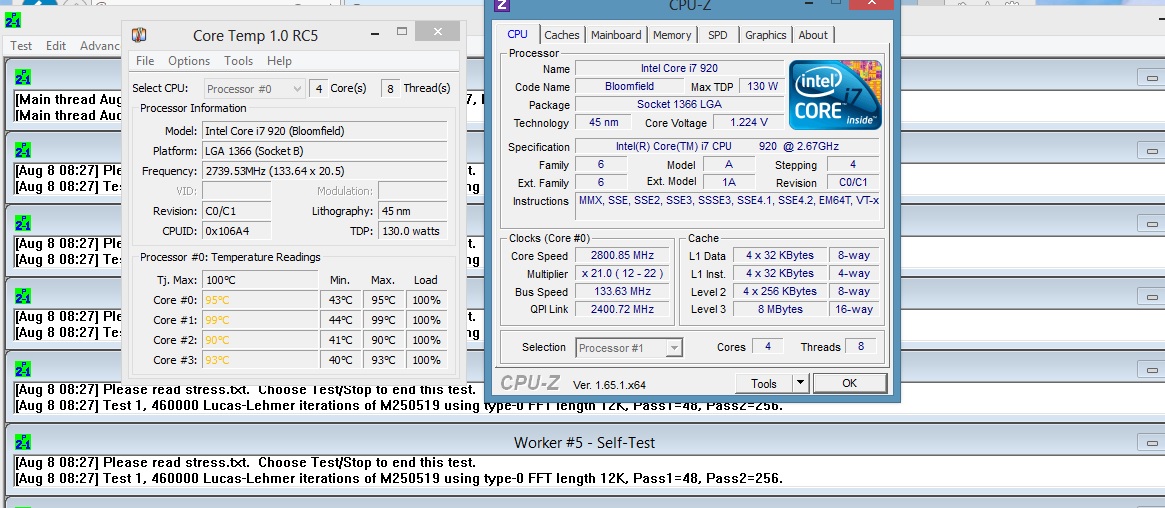Select the CPU tab in CPU-Z

[x=518, y=34]
